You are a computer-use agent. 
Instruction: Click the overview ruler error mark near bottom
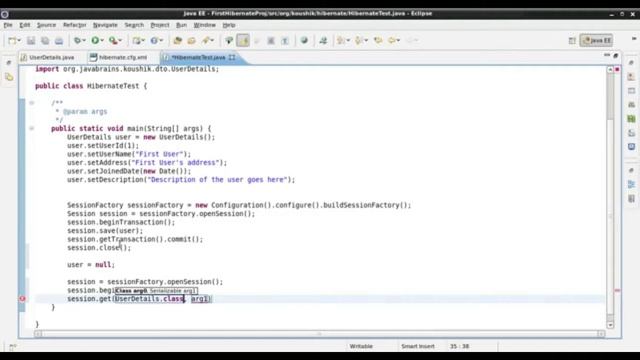pos(617,291)
